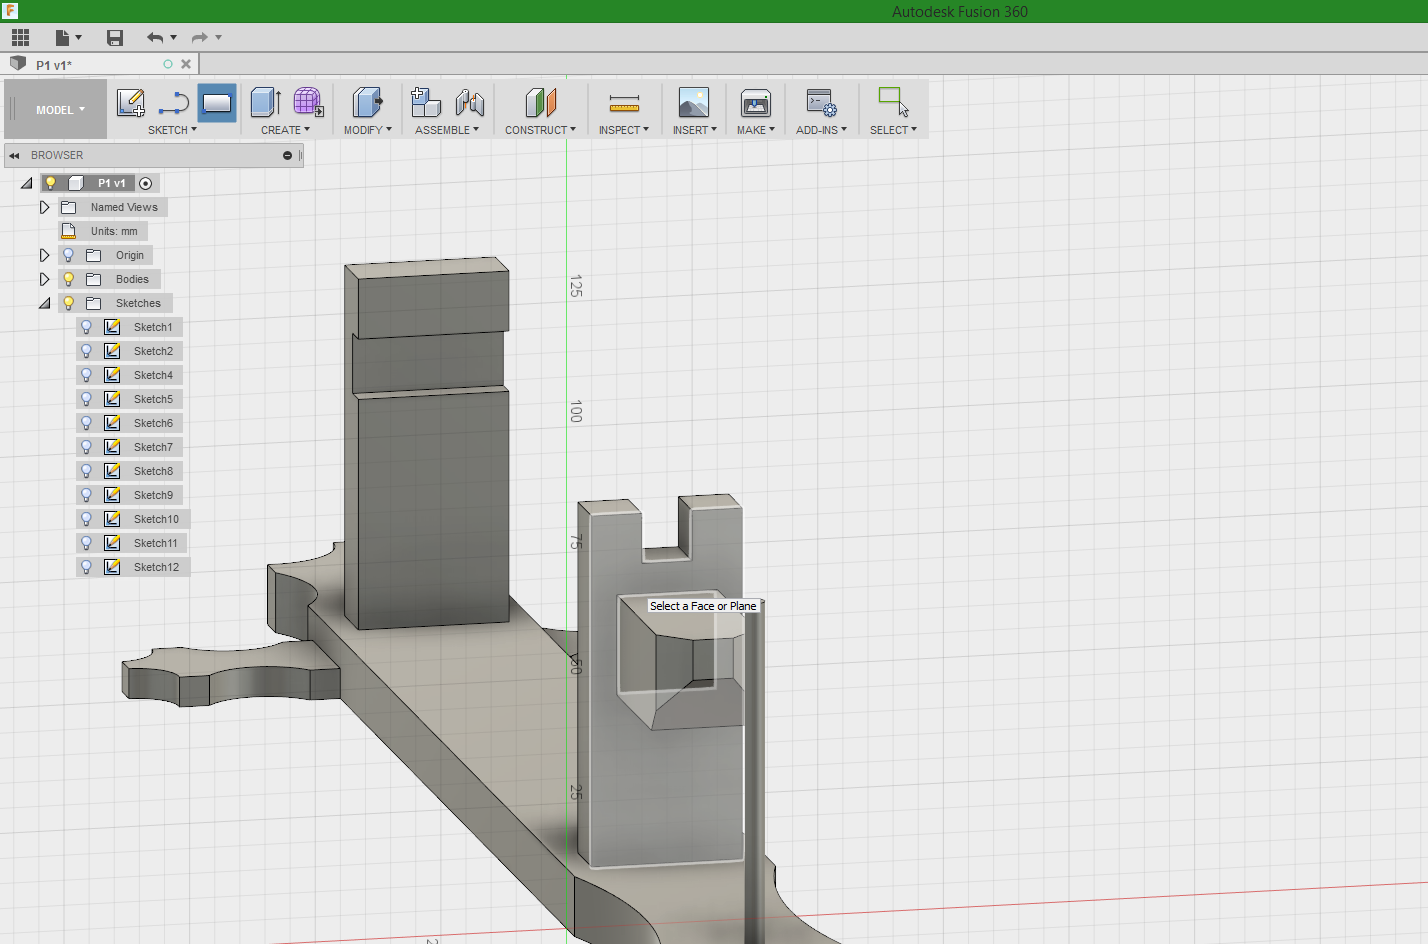Open the SELECT menu
This screenshot has width=1428, height=944.
click(893, 130)
